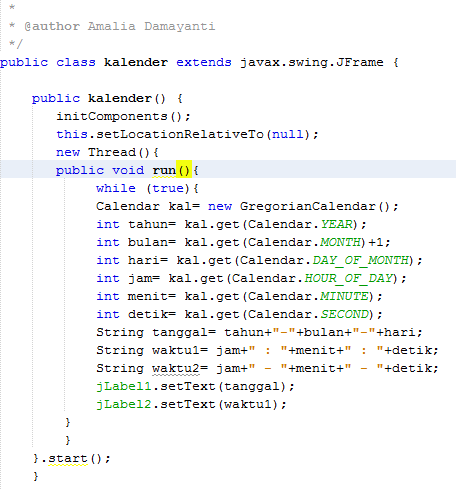Click the 'MINUTE' constant

coord(345,296)
